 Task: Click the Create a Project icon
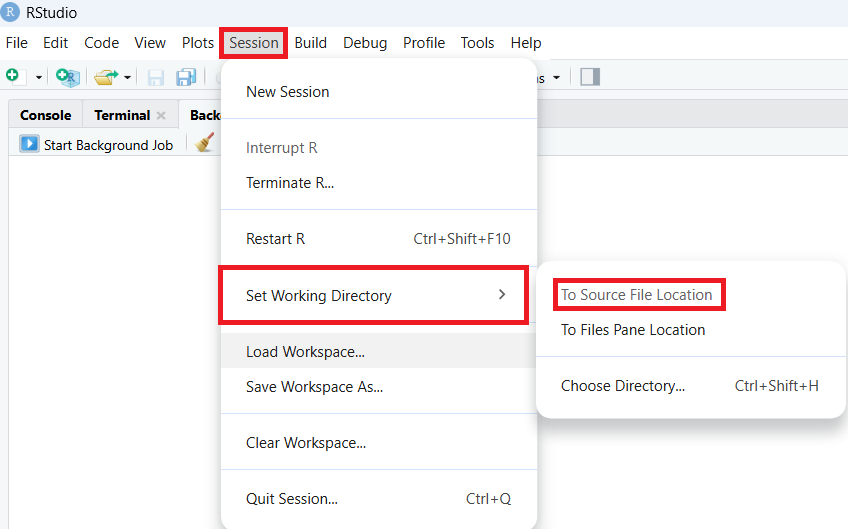tap(68, 77)
